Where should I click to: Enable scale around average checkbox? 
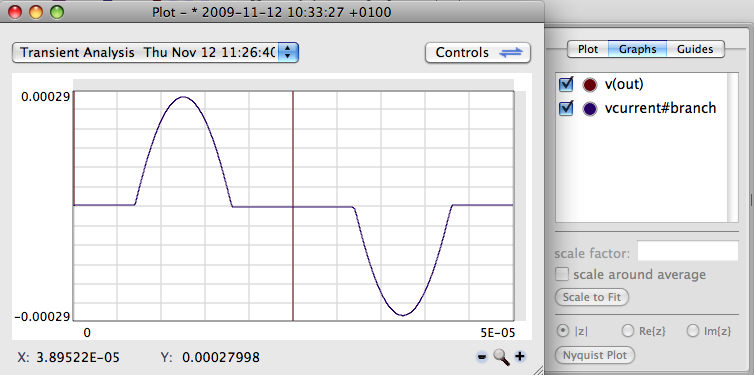point(562,275)
